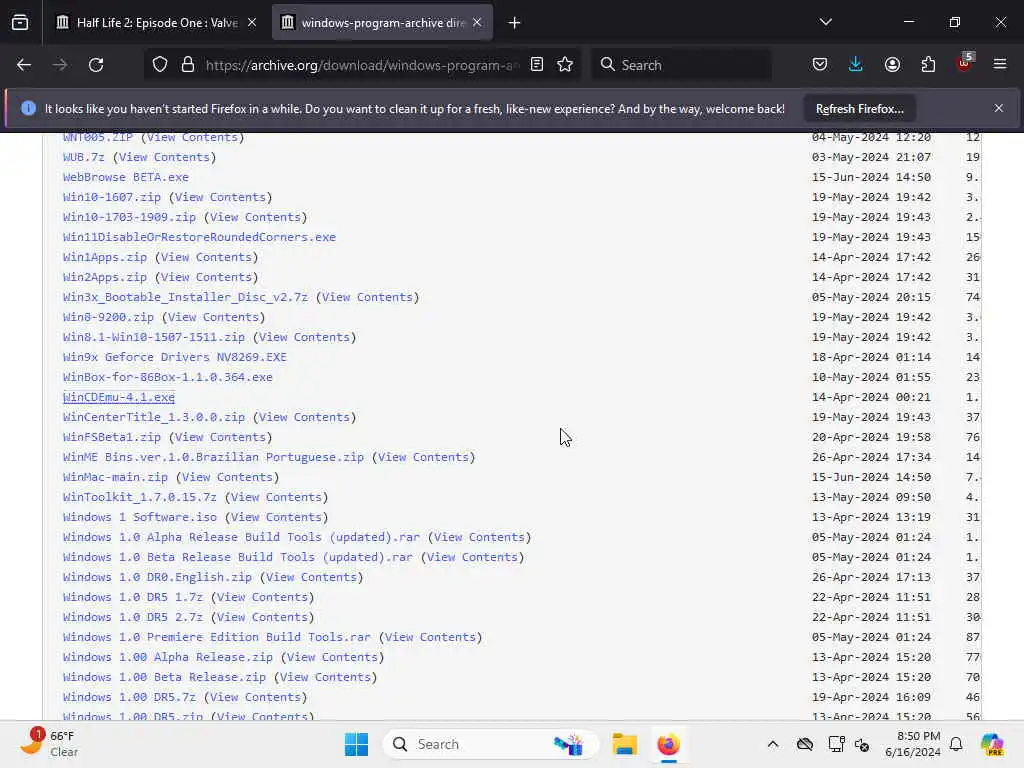Download WinME Bins Brazilian Portuguese zip

click(213, 457)
